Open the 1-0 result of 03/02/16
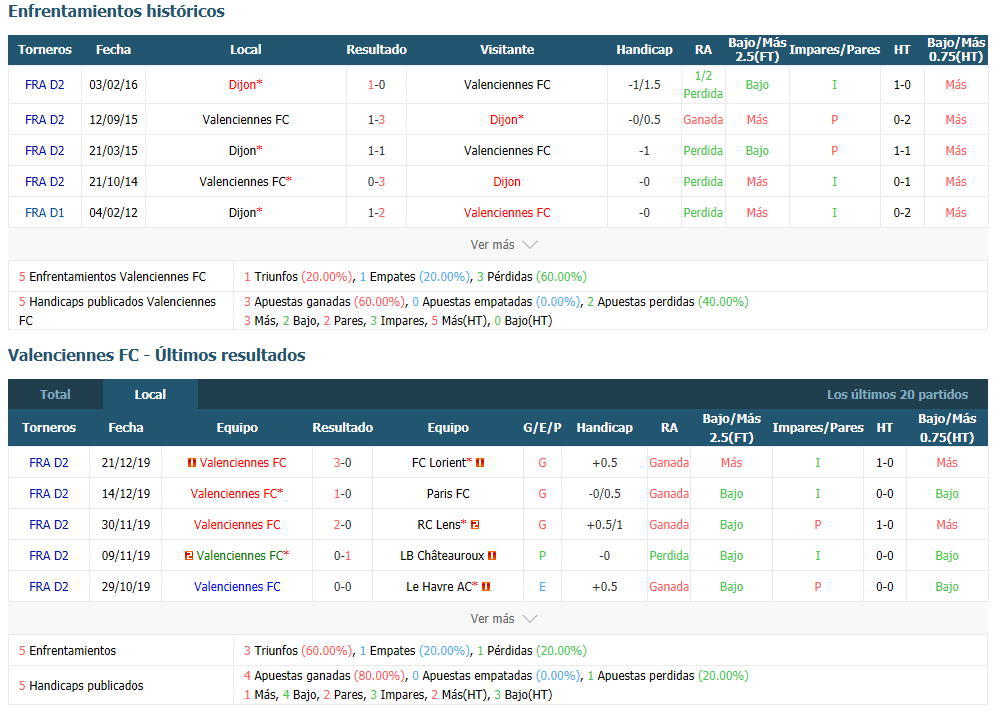1006x712 pixels. pyautogui.click(x=377, y=85)
